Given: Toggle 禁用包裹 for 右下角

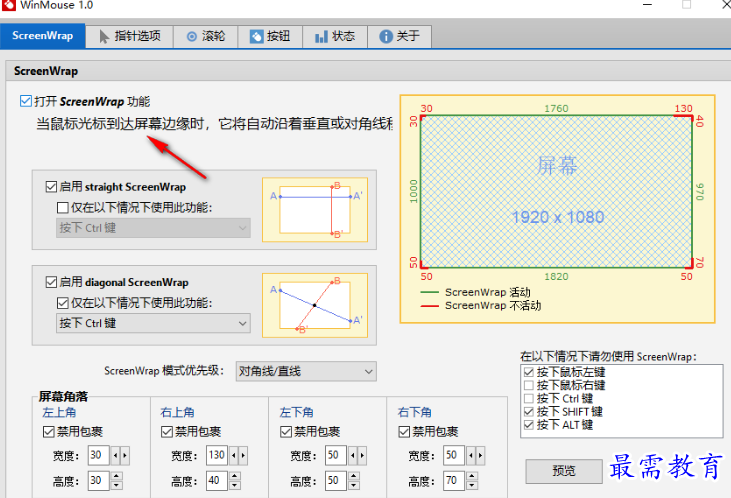Looking at the screenshot, I should [404, 432].
